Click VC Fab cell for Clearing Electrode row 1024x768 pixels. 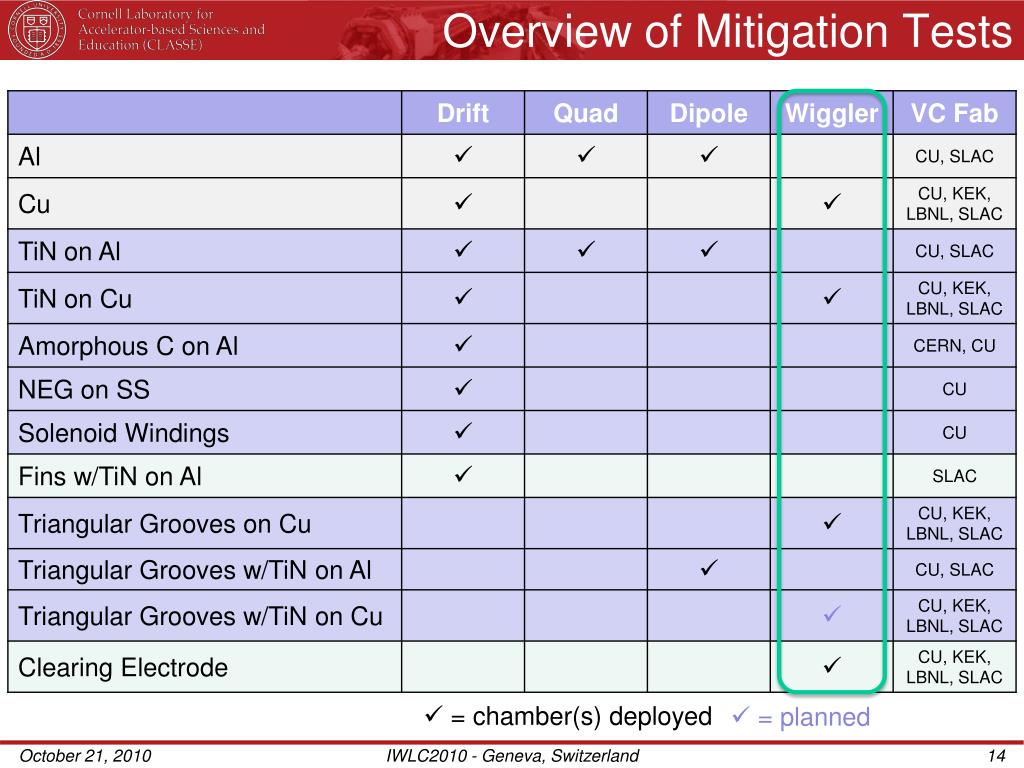954,667
